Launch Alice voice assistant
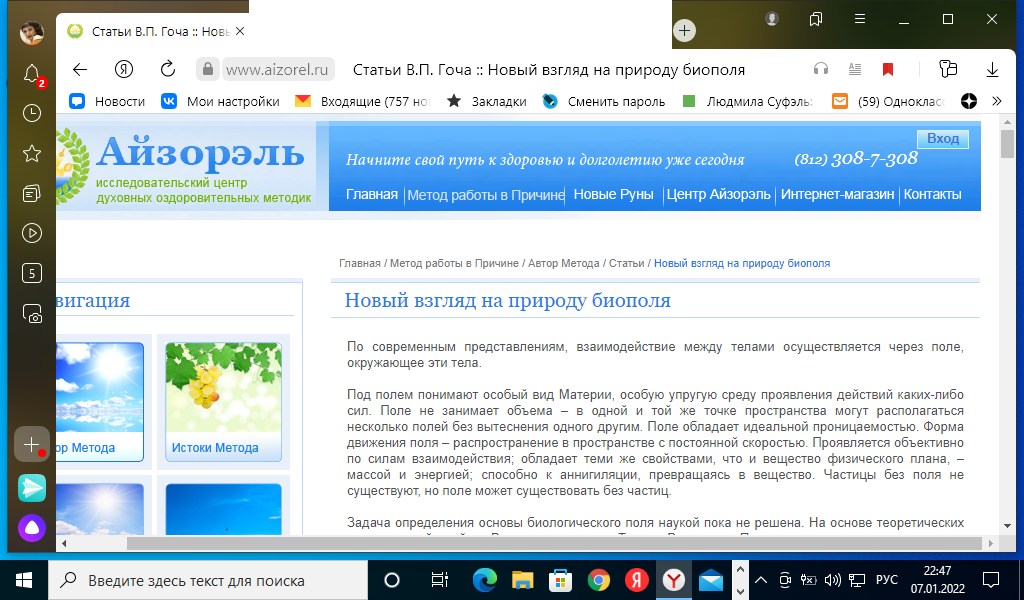The width and height of the screenshot is (1024, 600). click(x=32, y=527)
